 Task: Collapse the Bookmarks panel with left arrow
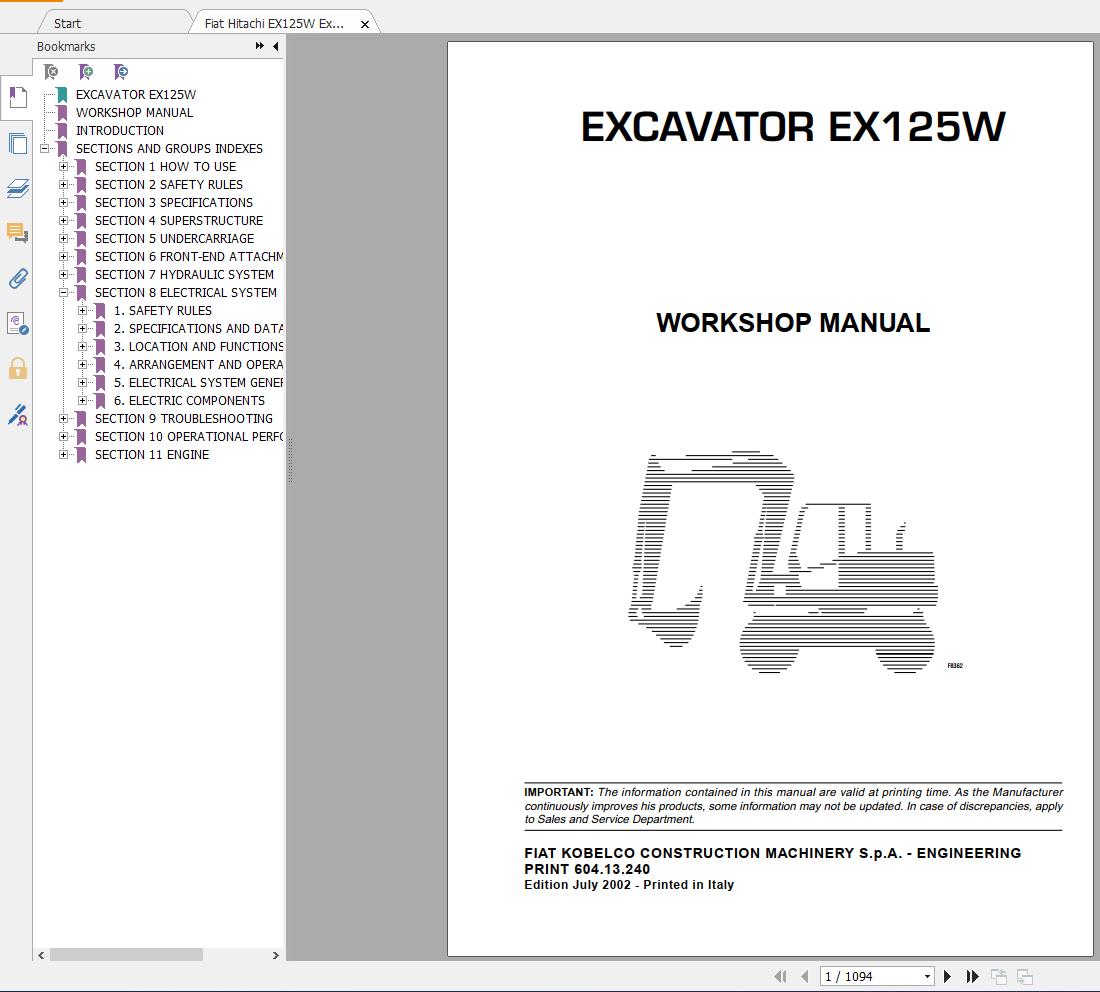(276, 46)
